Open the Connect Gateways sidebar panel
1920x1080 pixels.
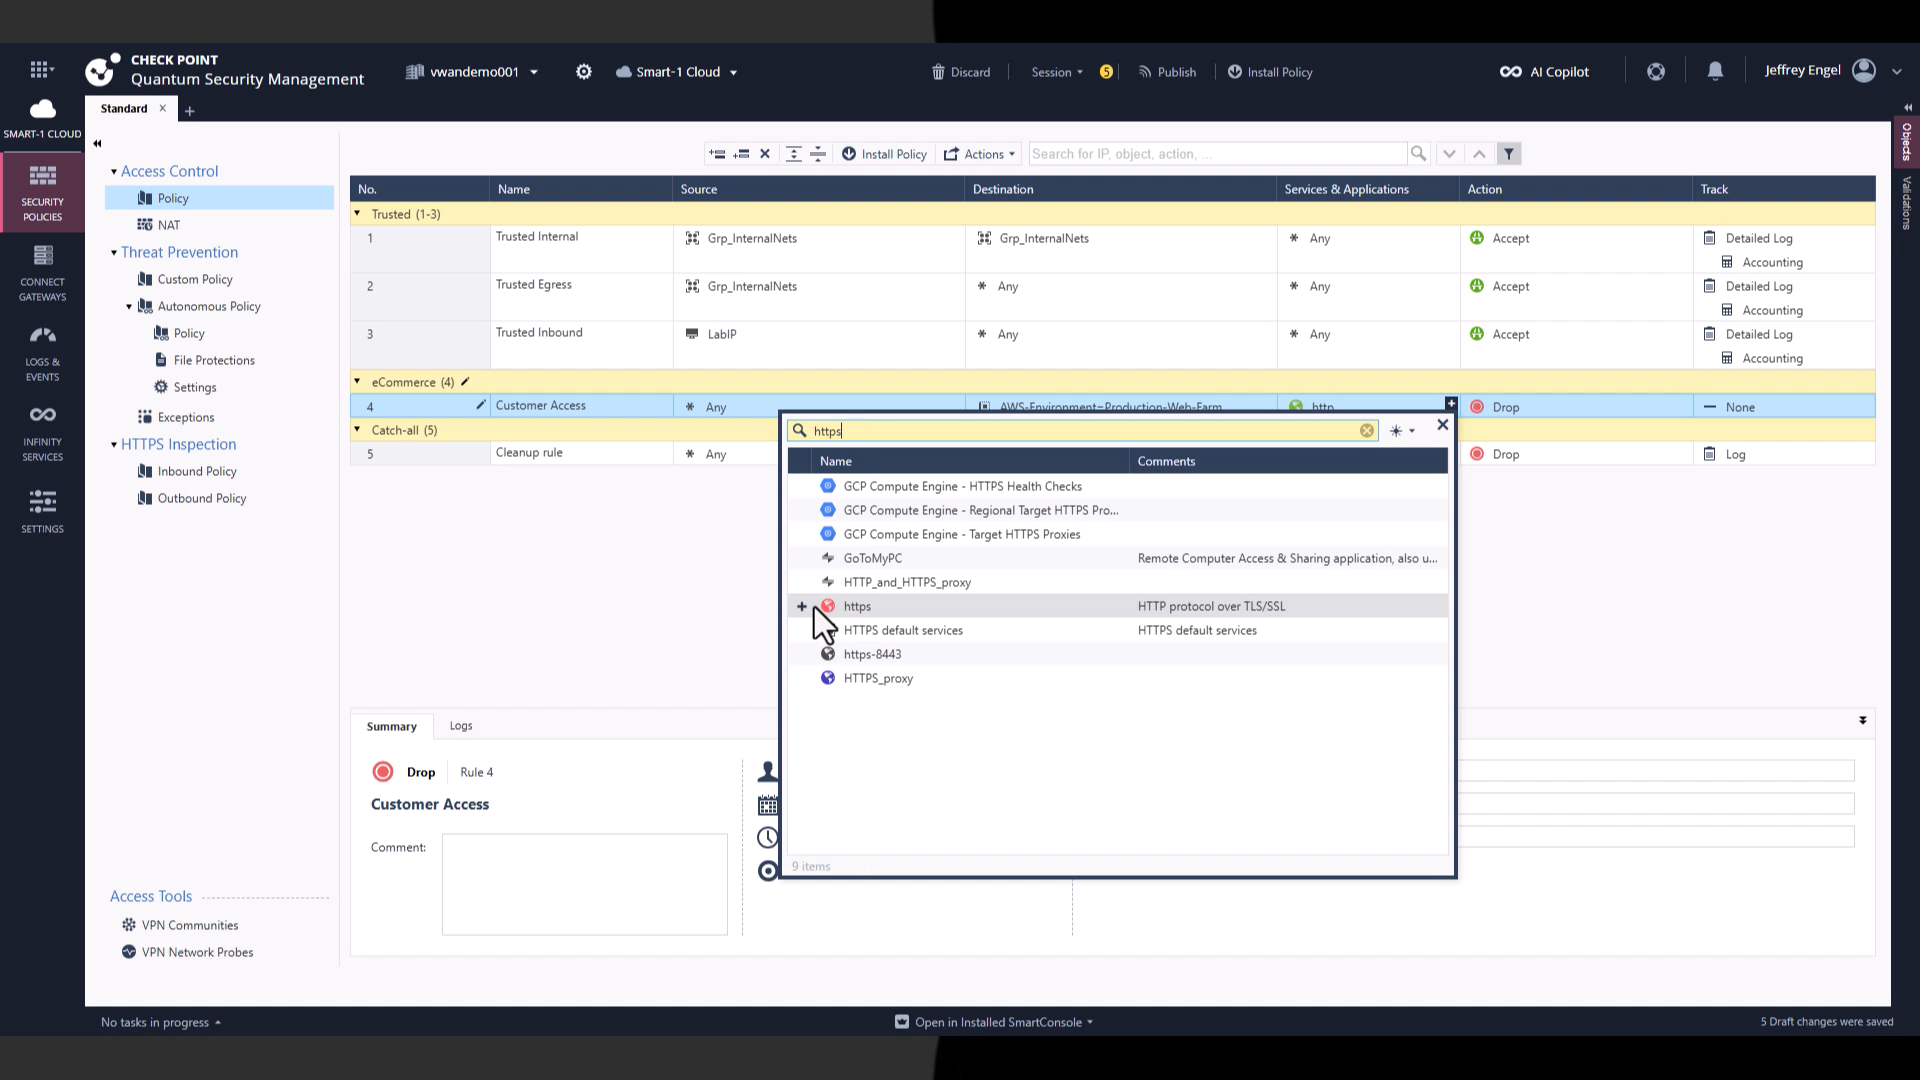point(42,272)
